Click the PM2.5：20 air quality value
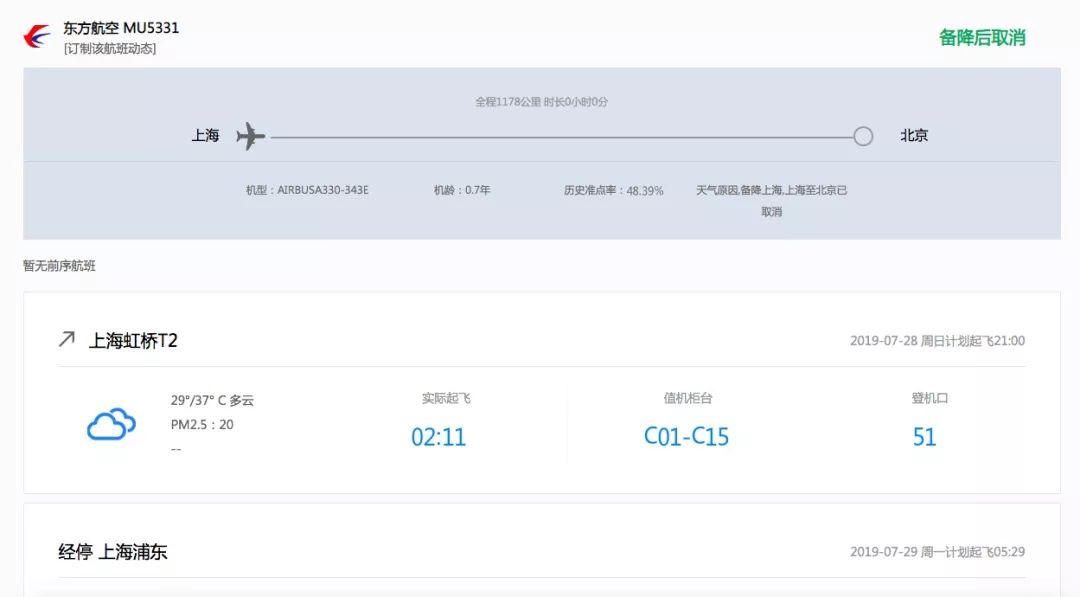Image resolution: width=1080 pixels, height=597 pixels. click(202, 425)
